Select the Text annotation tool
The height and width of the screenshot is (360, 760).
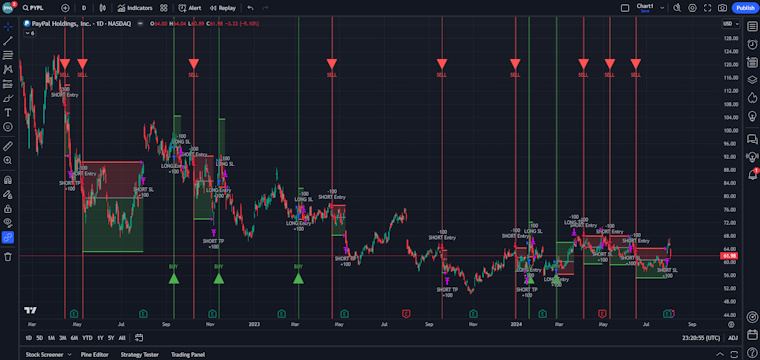(8, 112)
